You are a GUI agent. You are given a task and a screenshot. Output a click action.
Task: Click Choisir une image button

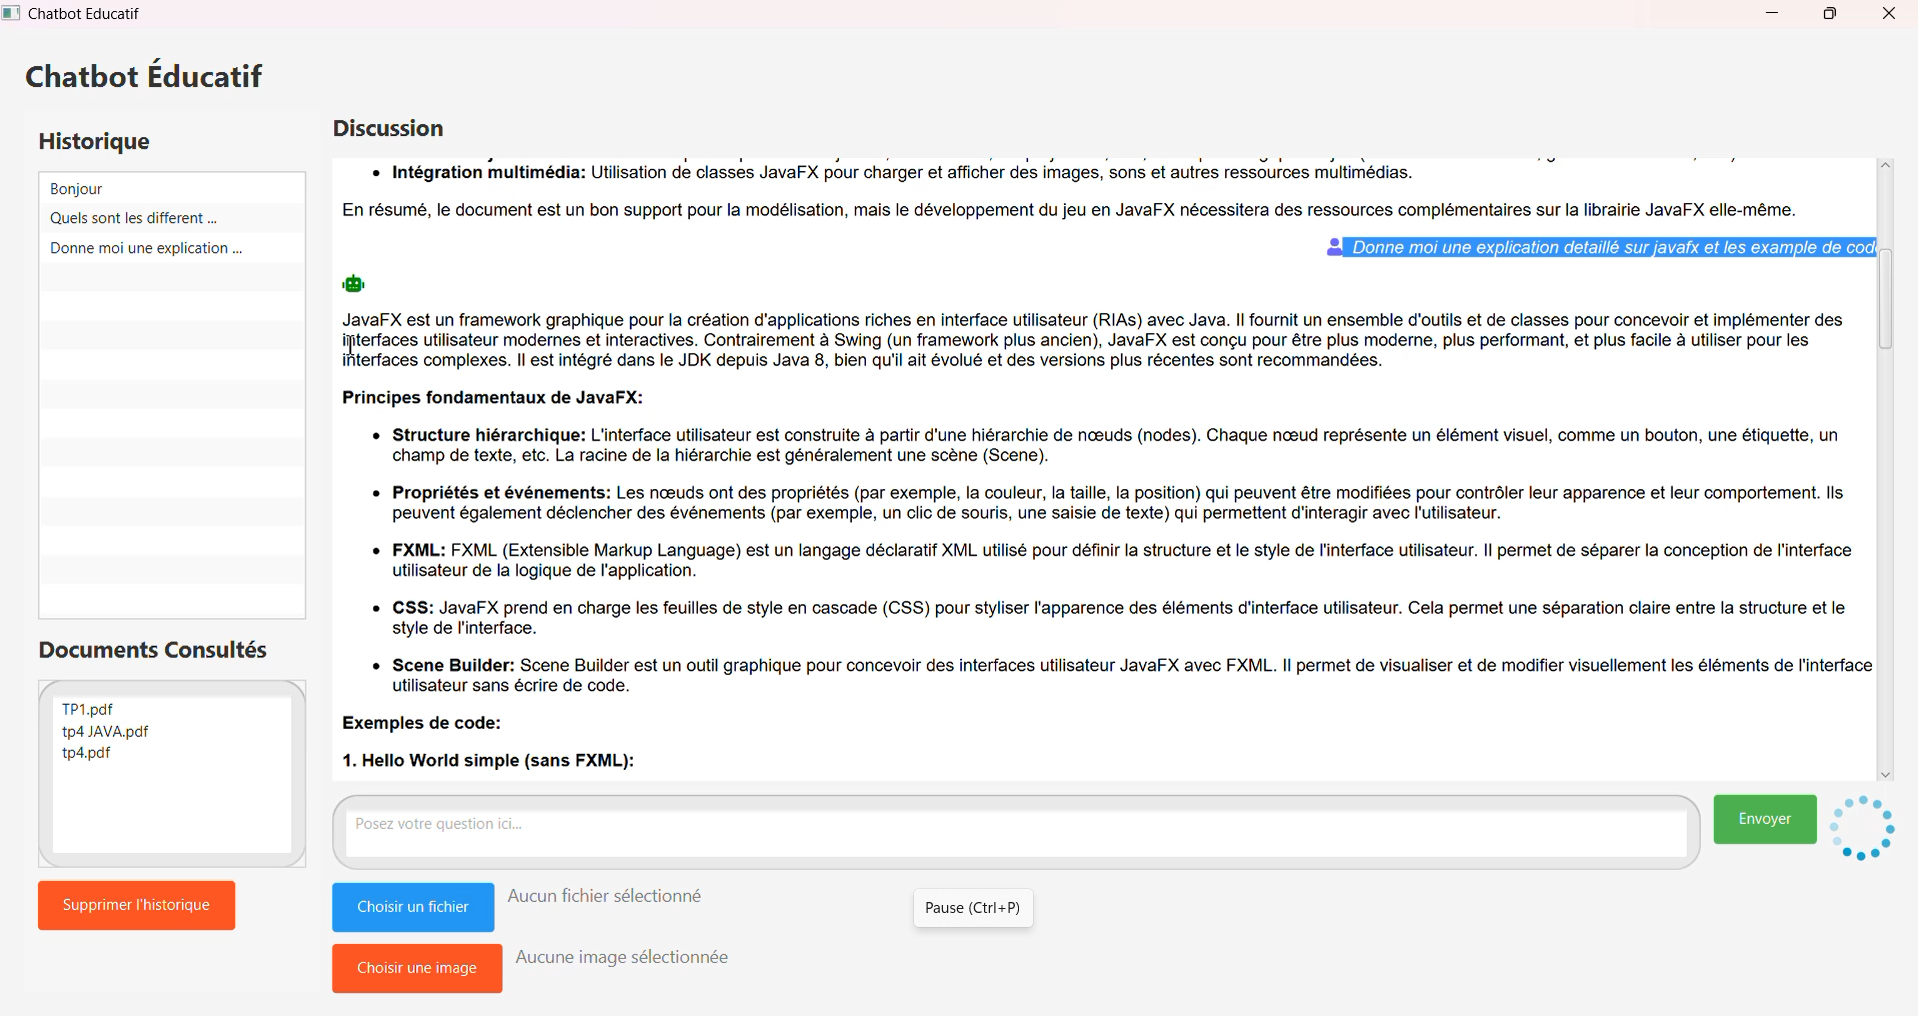pyautogui.click(x=417, y=968)
